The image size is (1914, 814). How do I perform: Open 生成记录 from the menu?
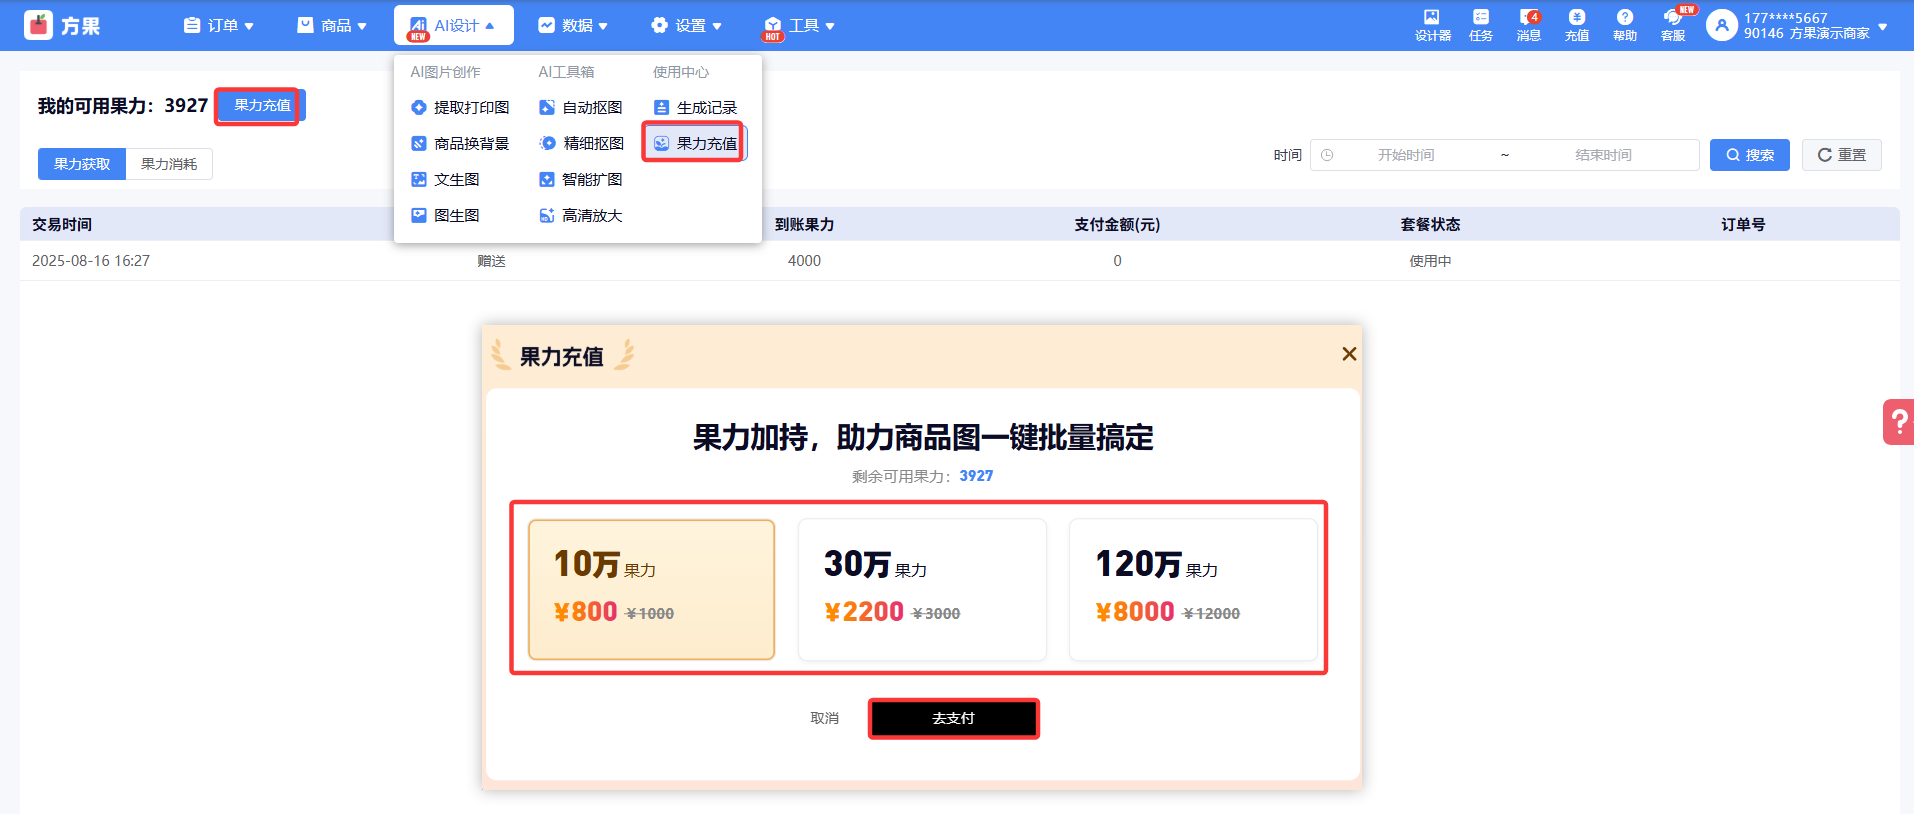coord(695,107)
